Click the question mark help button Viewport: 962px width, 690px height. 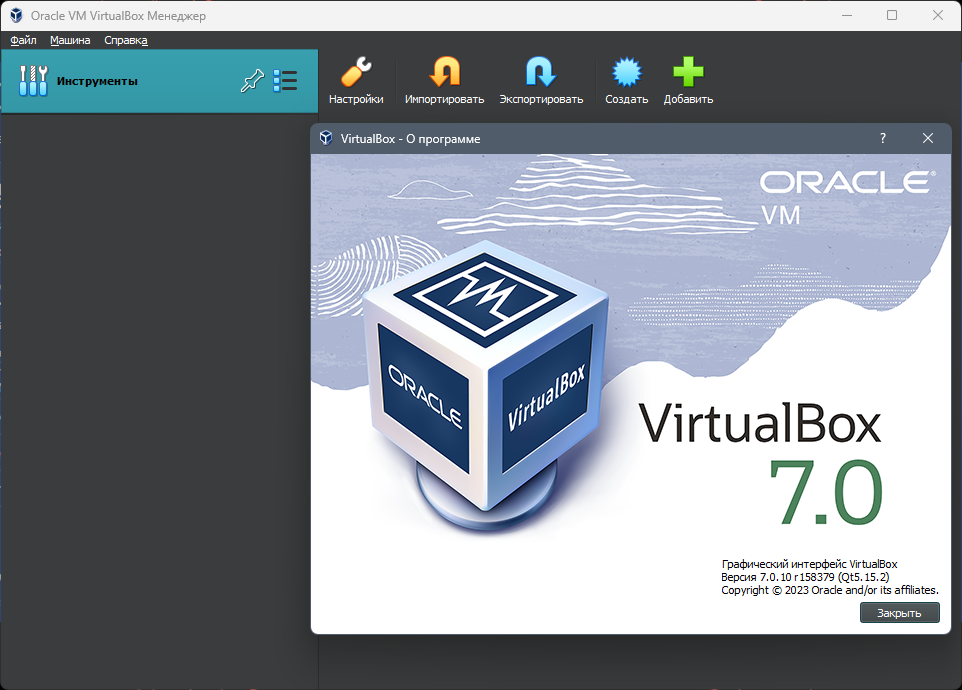tap(883, 138)
